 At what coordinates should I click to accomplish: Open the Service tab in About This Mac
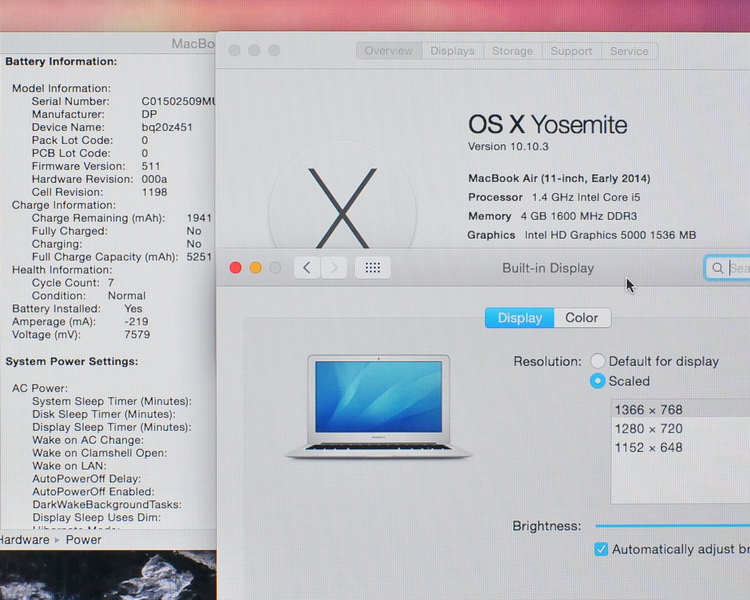tap(629, 51)
